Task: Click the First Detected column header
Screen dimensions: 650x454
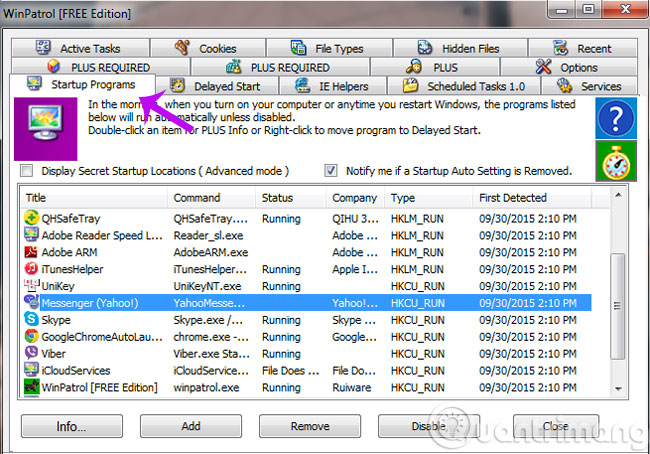Action: click(532, 198)
